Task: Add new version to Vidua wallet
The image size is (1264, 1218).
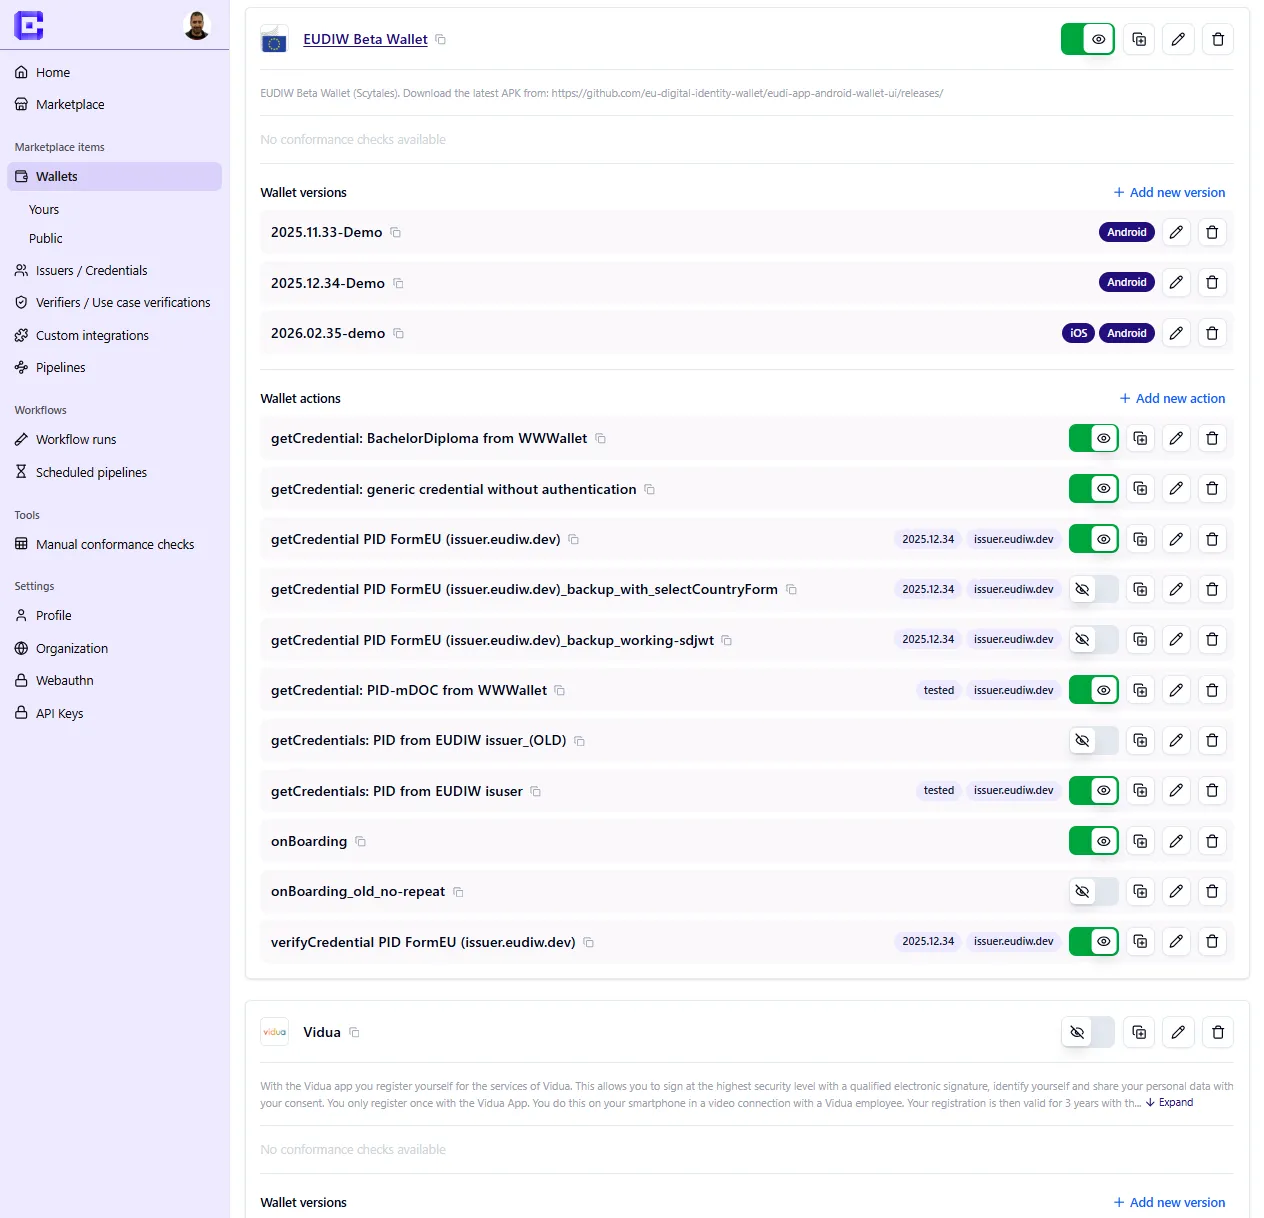Action: 1169,1202
